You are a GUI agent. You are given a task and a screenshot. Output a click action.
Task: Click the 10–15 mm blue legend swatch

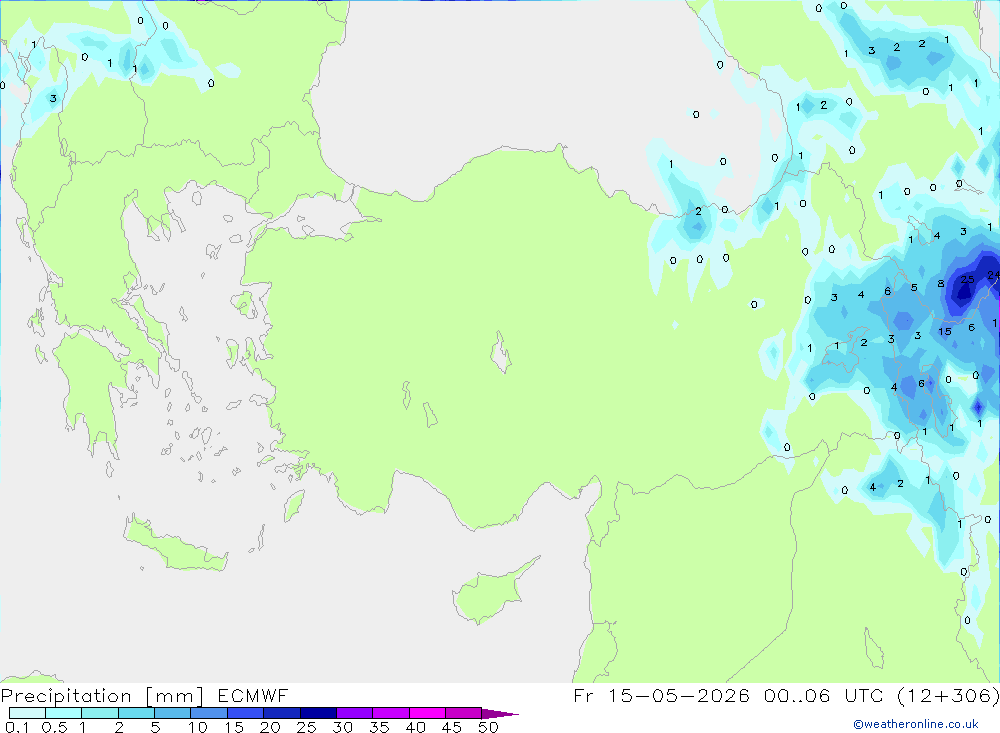209,713
